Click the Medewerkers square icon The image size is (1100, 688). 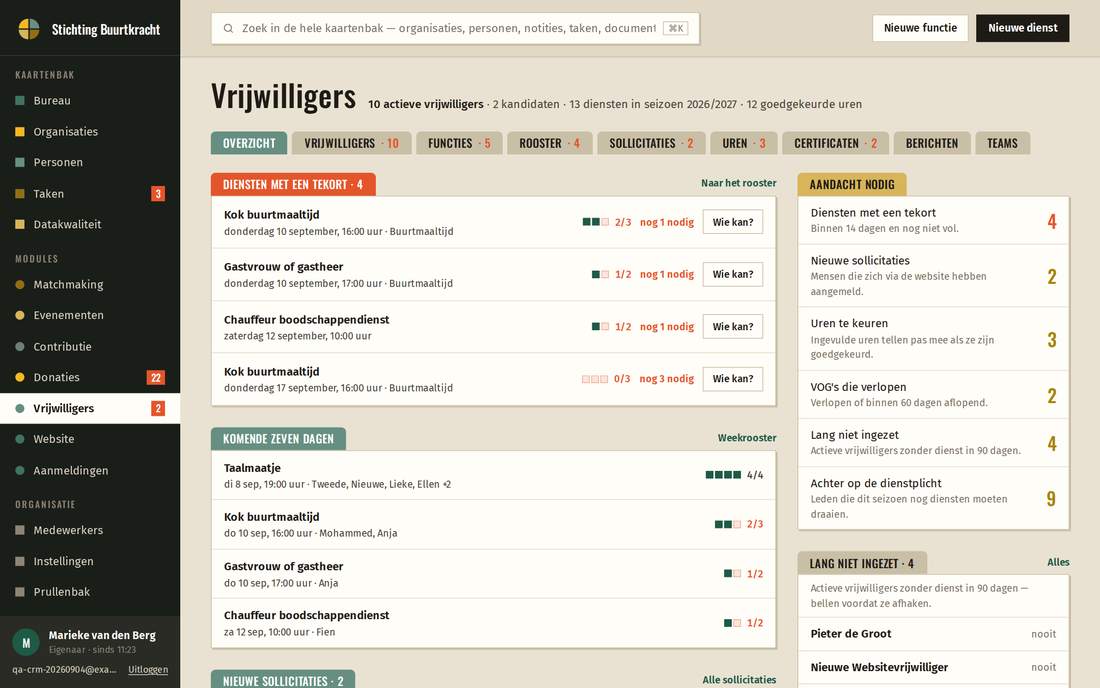tap(20, 530)
